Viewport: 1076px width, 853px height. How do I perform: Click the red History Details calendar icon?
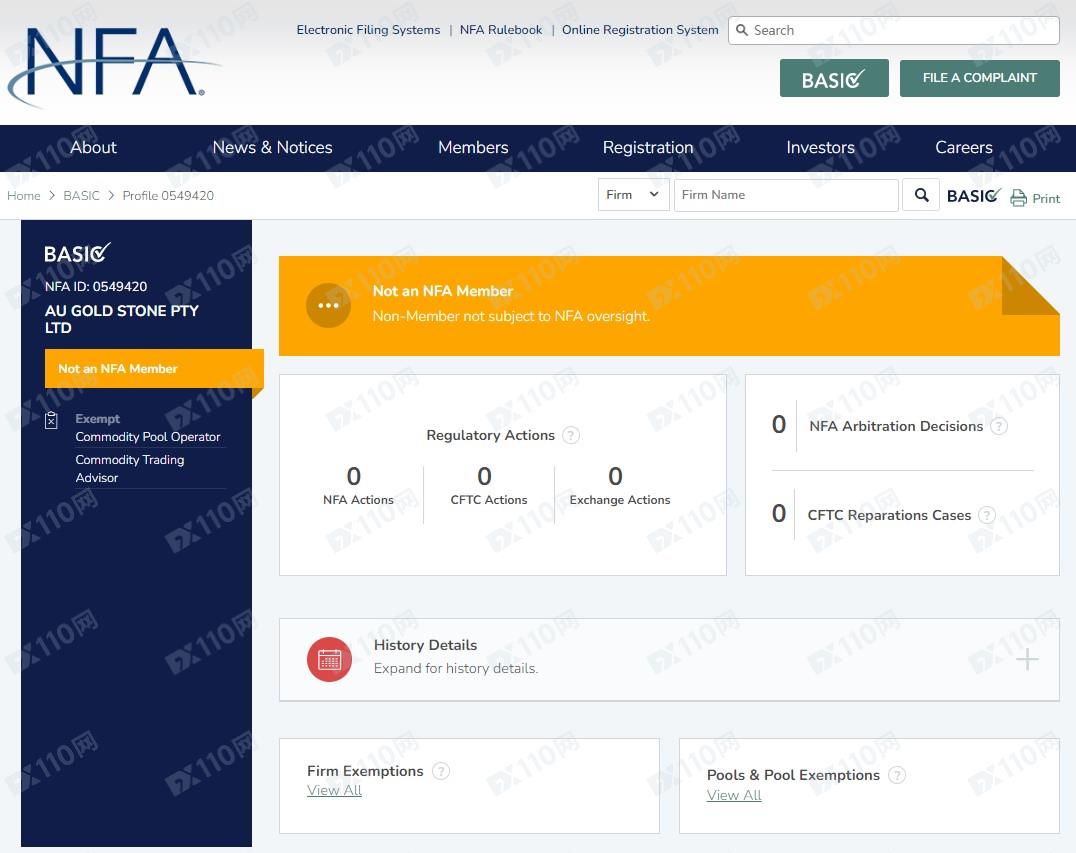[x=329, y=659]
